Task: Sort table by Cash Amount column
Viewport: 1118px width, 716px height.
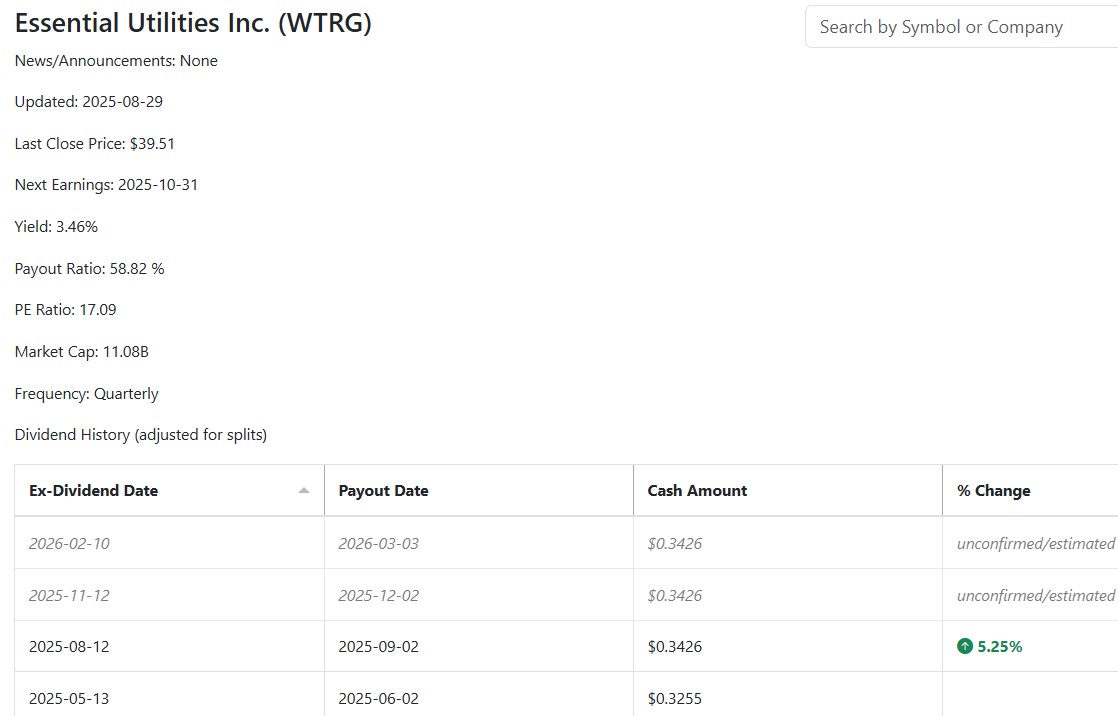Action: pos(788,491)
